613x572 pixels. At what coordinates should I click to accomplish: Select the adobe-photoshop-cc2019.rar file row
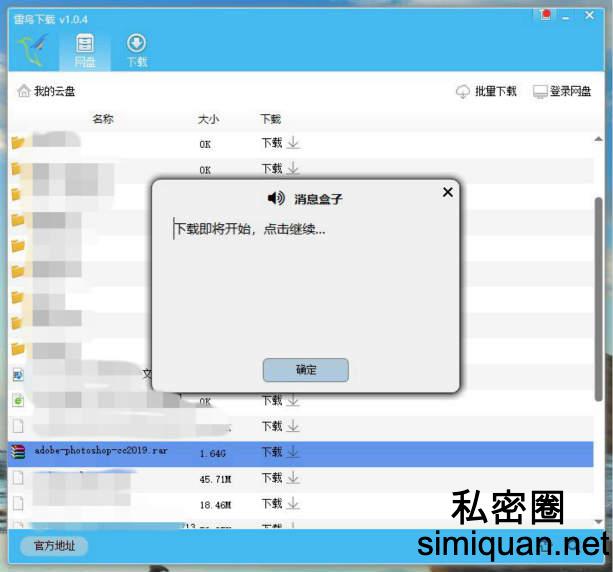100,452
